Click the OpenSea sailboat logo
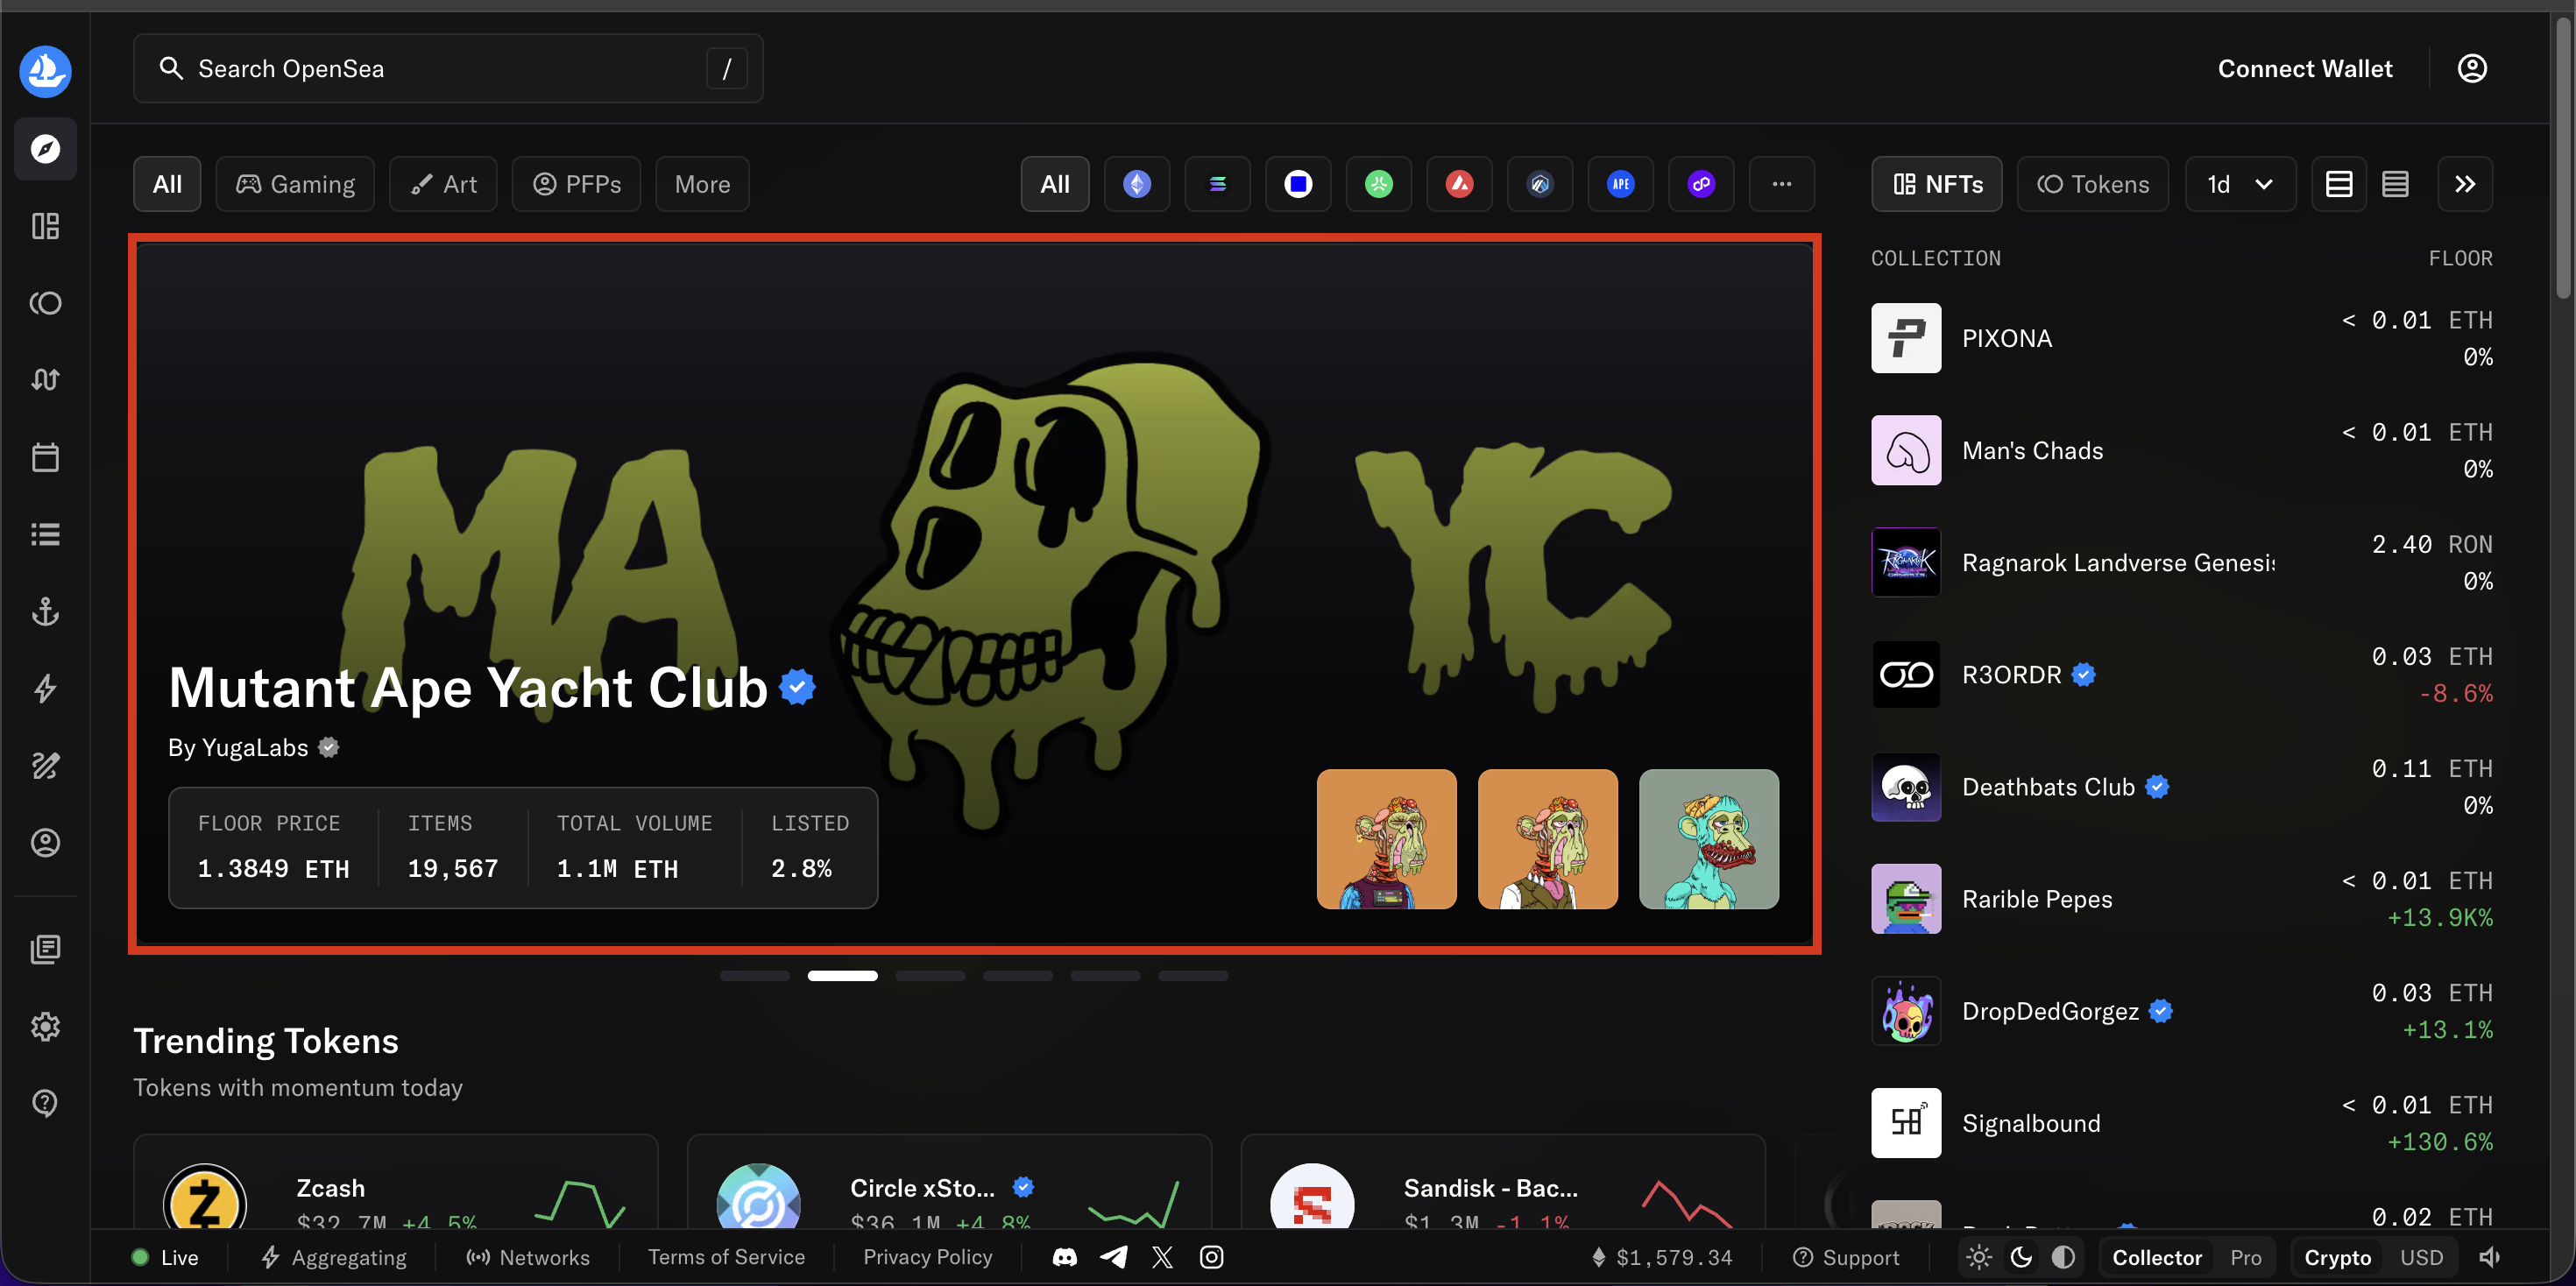The width and height of the screenshot is (2576, 1286). [45, 71]
